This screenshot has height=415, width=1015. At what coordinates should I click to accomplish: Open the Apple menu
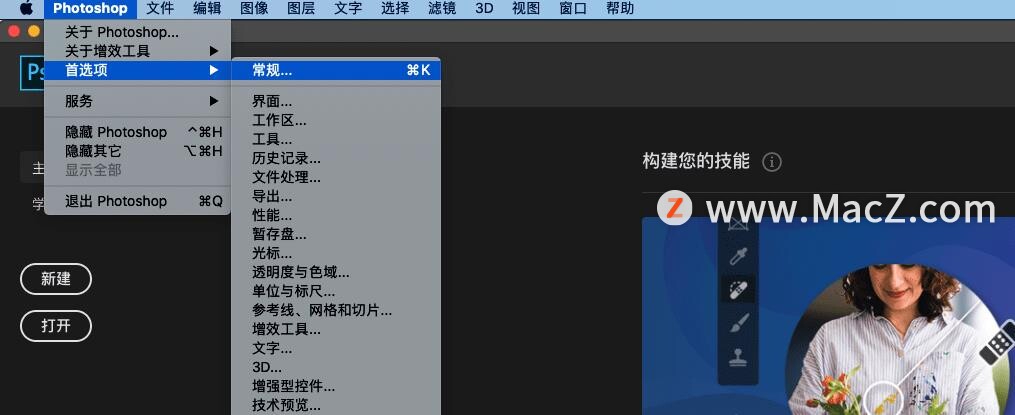click(26, 8)
